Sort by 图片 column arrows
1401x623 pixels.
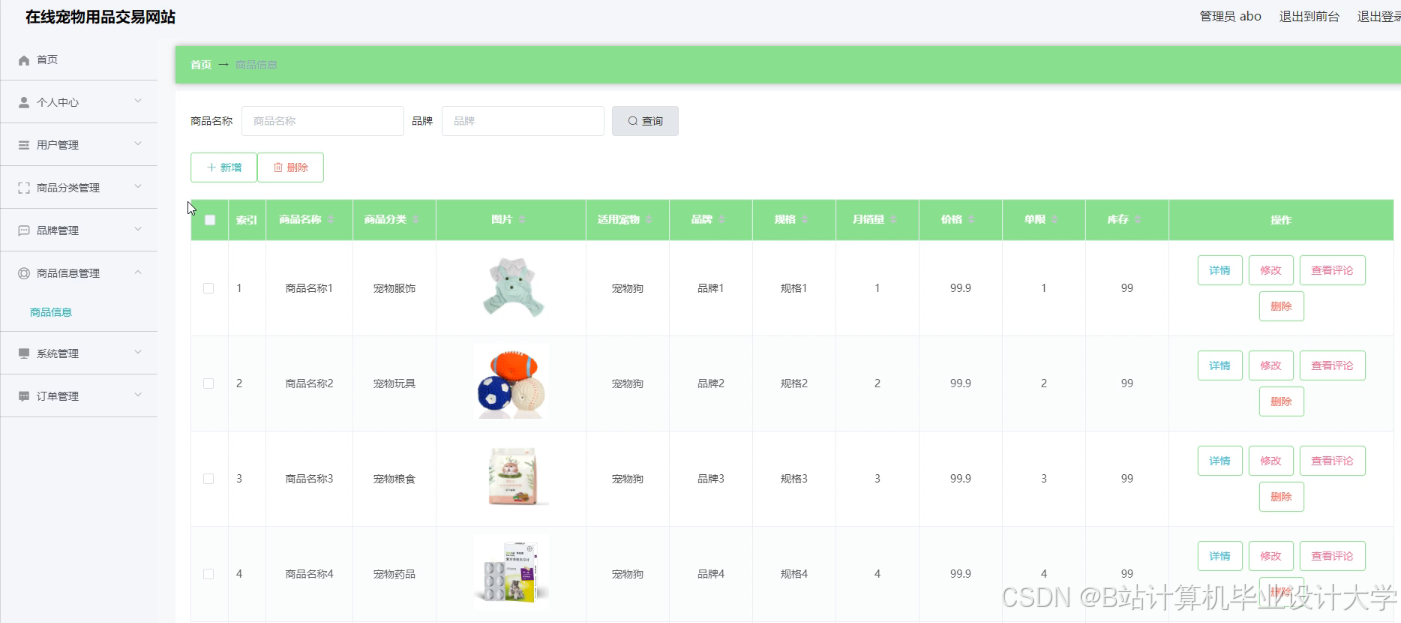point(522,220)
